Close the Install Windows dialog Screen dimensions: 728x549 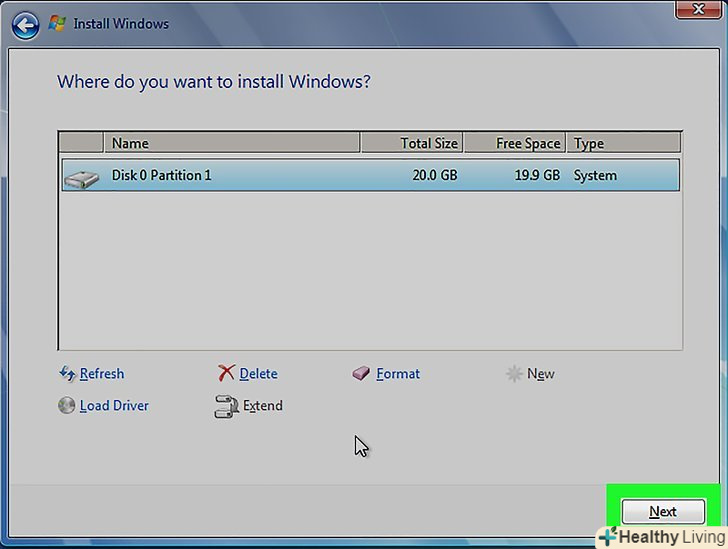tap(698, 9)
